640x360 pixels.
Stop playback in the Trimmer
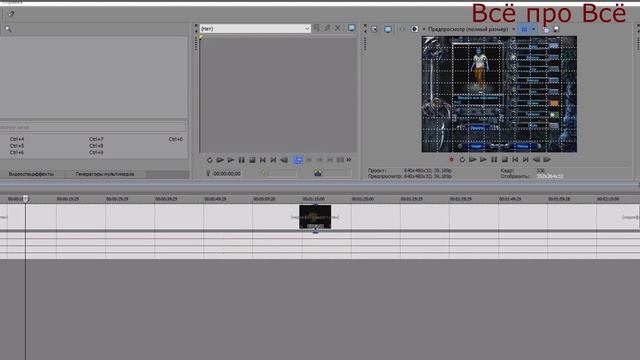click(x=252, y=160)
